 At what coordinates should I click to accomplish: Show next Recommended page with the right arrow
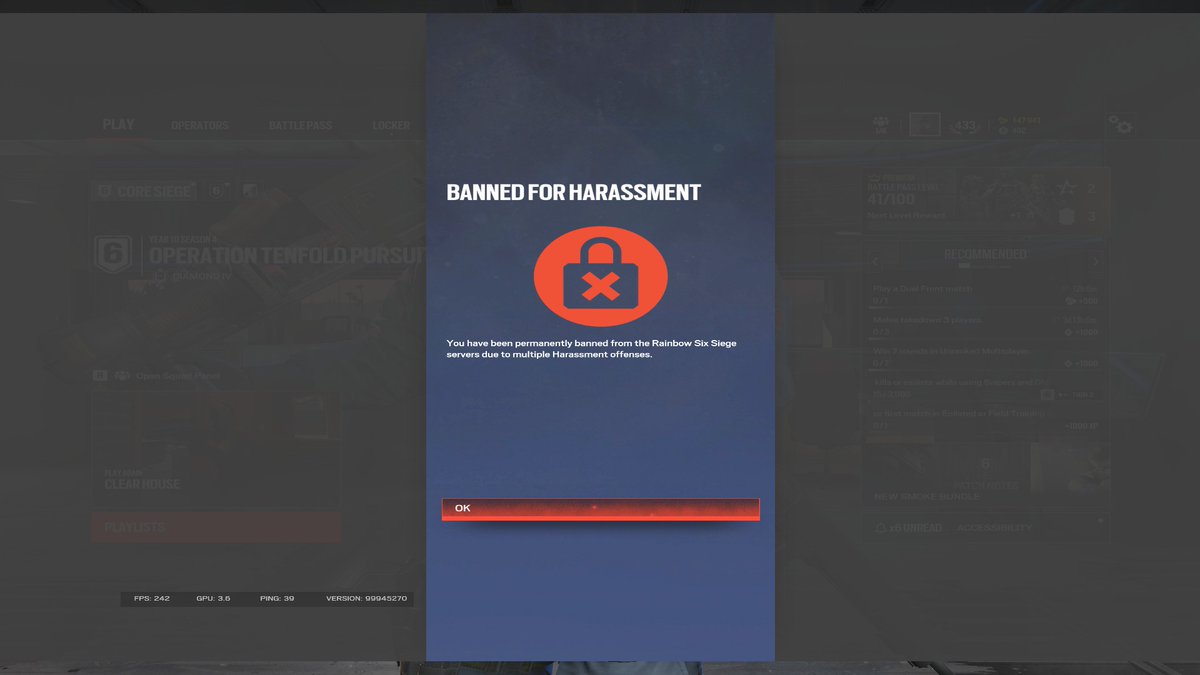pyautogui.click(x=1096, y=261)
